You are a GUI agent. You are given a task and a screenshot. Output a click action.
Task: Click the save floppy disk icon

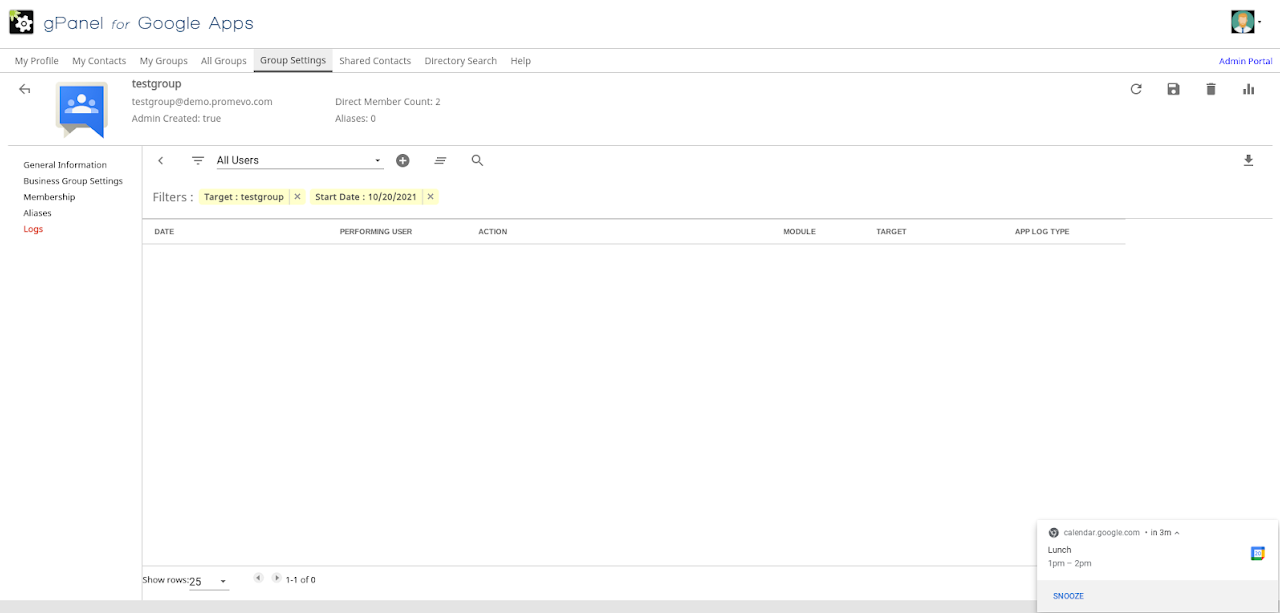point(1173,89)
